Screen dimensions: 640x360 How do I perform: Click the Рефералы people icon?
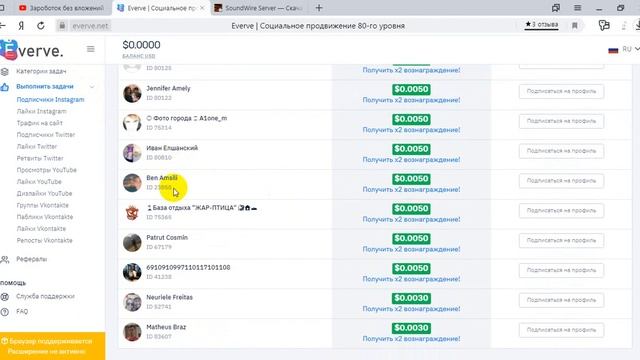tap(5, 259)
